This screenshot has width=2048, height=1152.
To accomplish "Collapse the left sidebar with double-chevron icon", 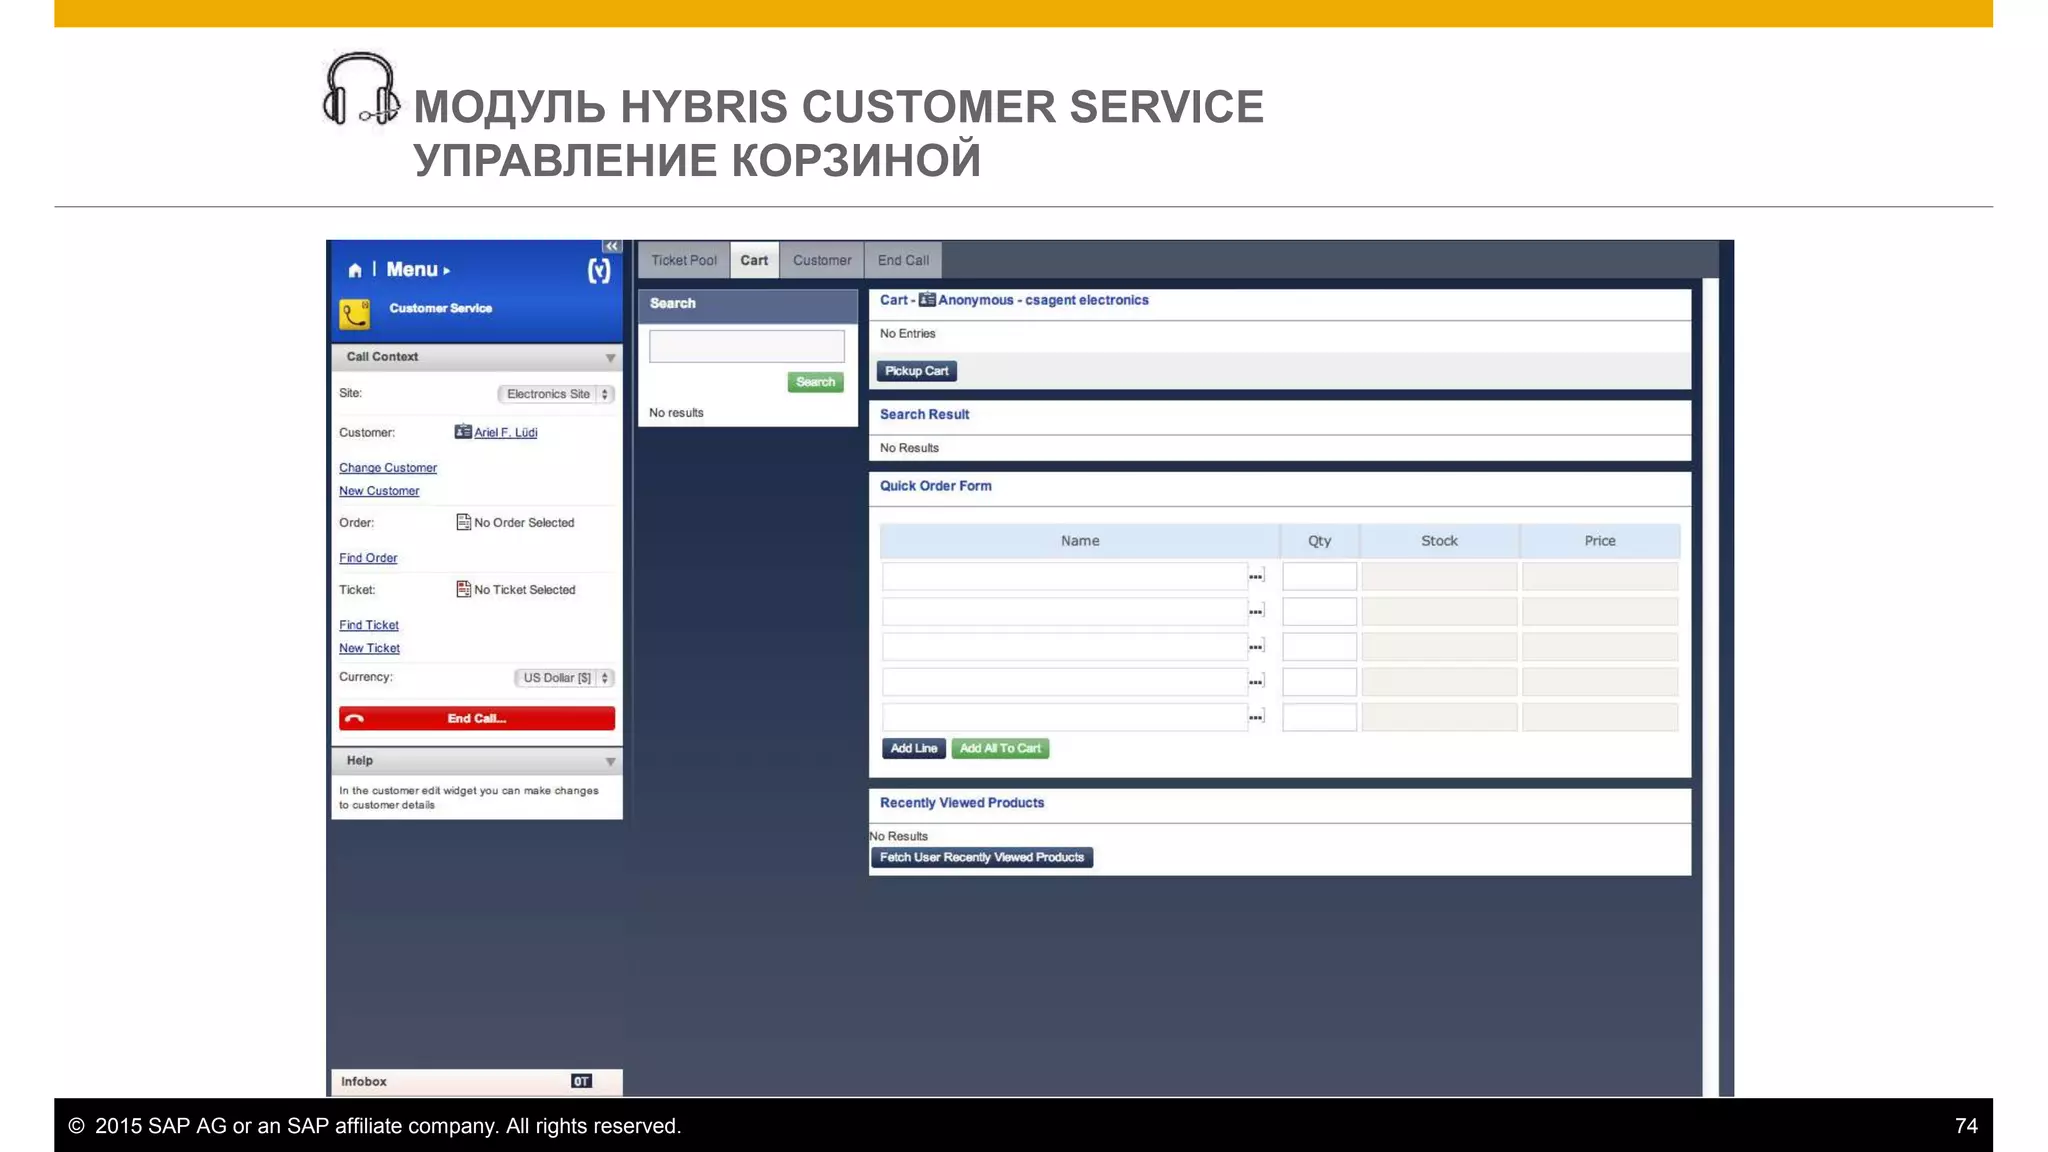I will 611,246.
